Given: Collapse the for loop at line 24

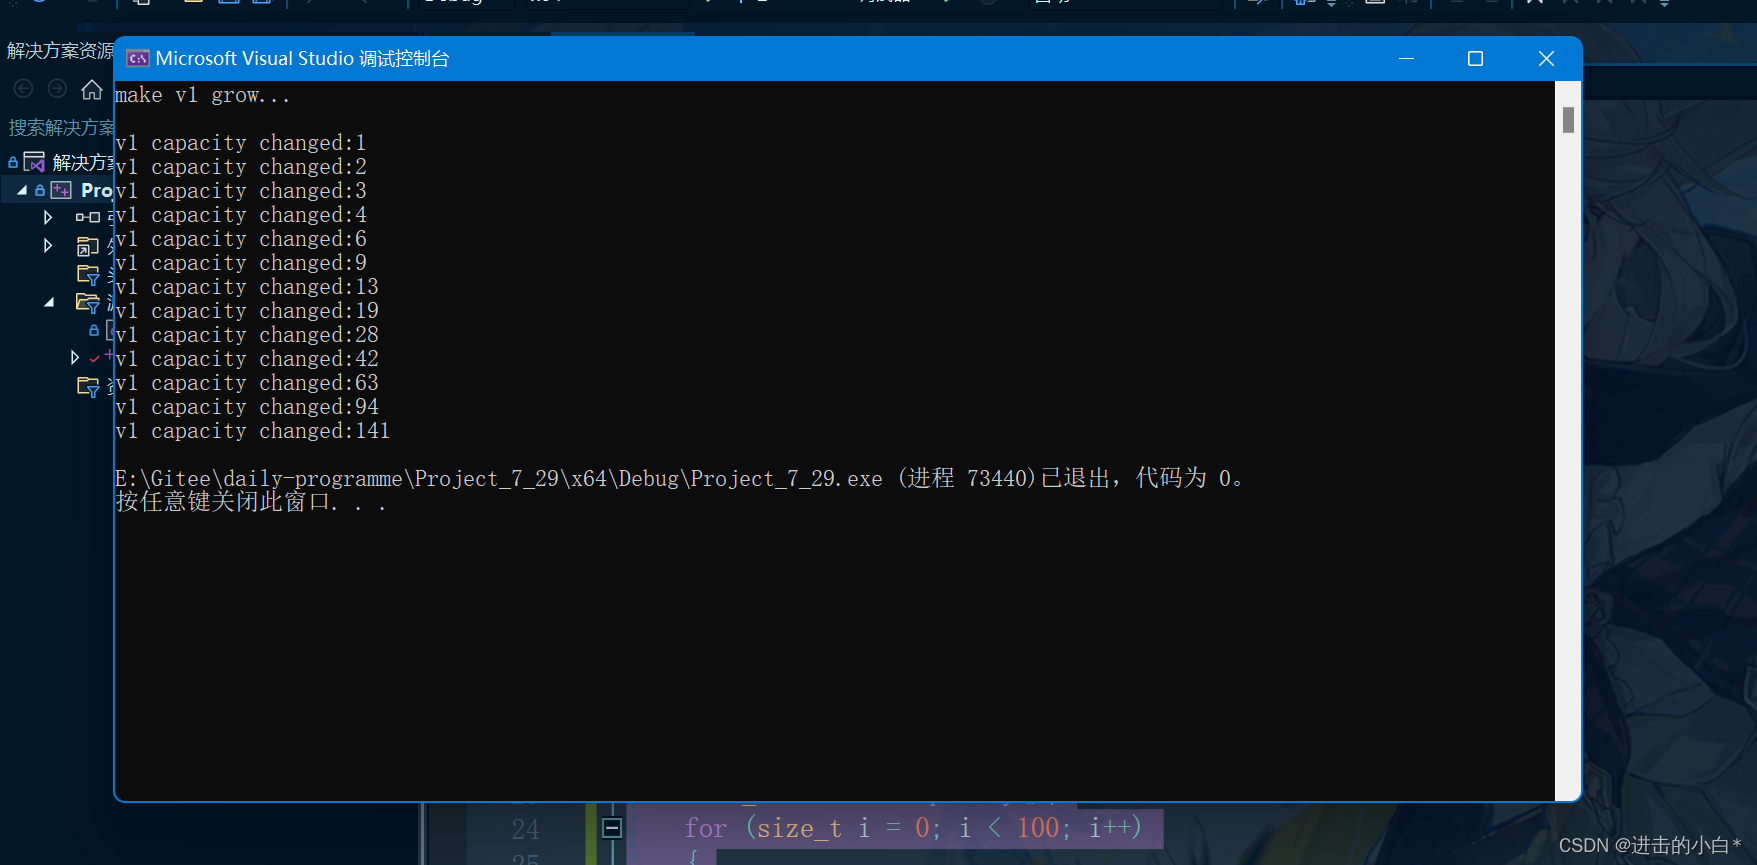Looking at the screenshot, I should (612, 828).
